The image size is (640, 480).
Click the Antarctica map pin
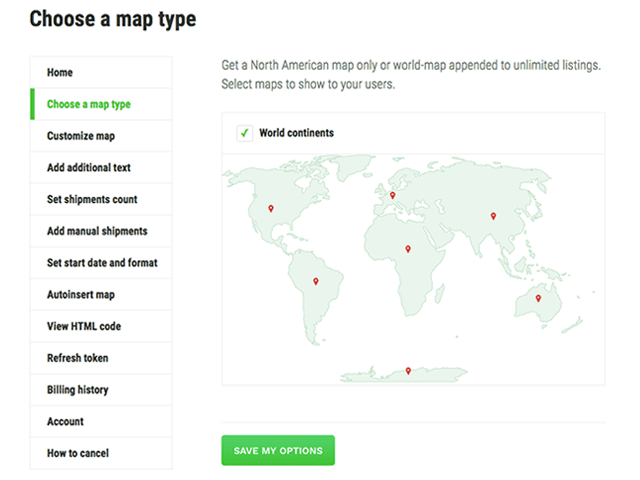(407, 371)
